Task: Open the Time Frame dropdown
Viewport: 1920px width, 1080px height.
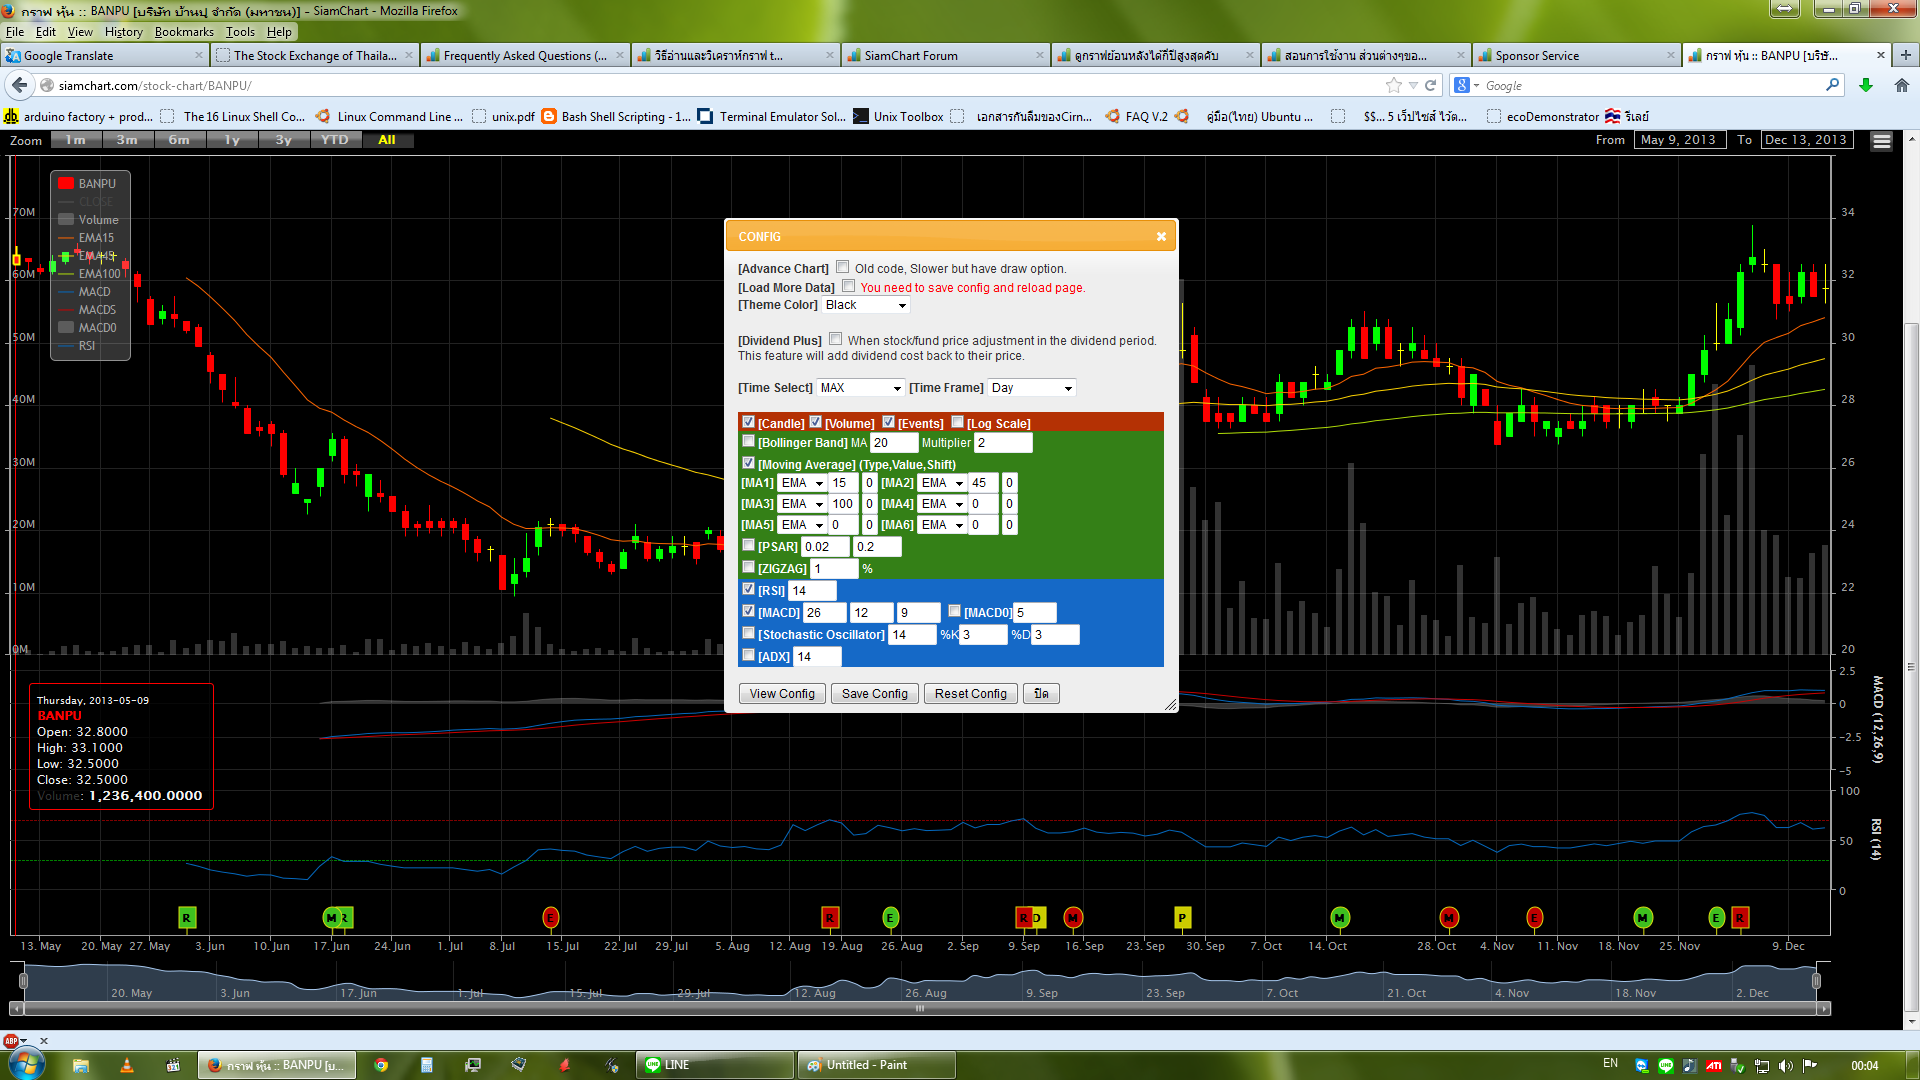Action: 1032,388
